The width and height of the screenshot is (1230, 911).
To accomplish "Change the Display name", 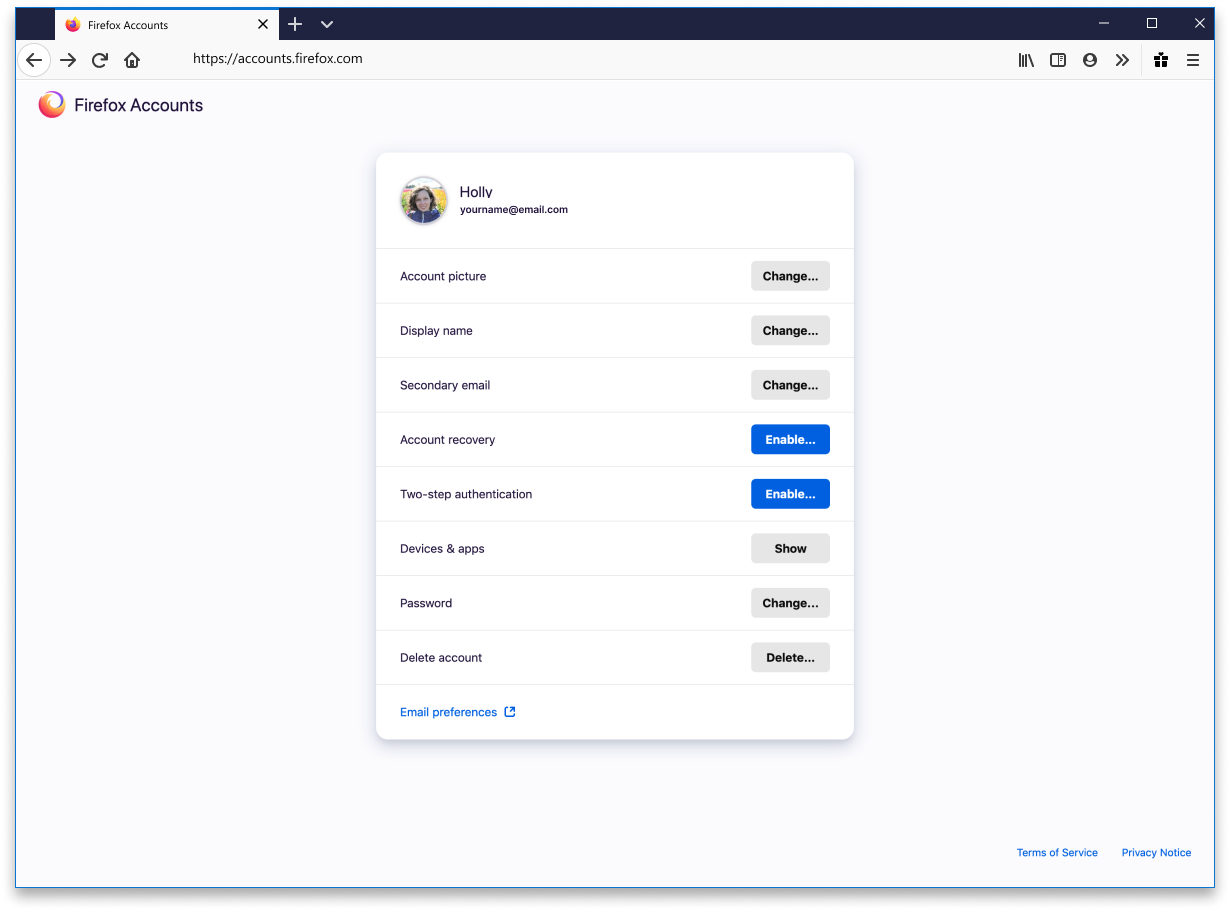I will [x=790, y=331].
